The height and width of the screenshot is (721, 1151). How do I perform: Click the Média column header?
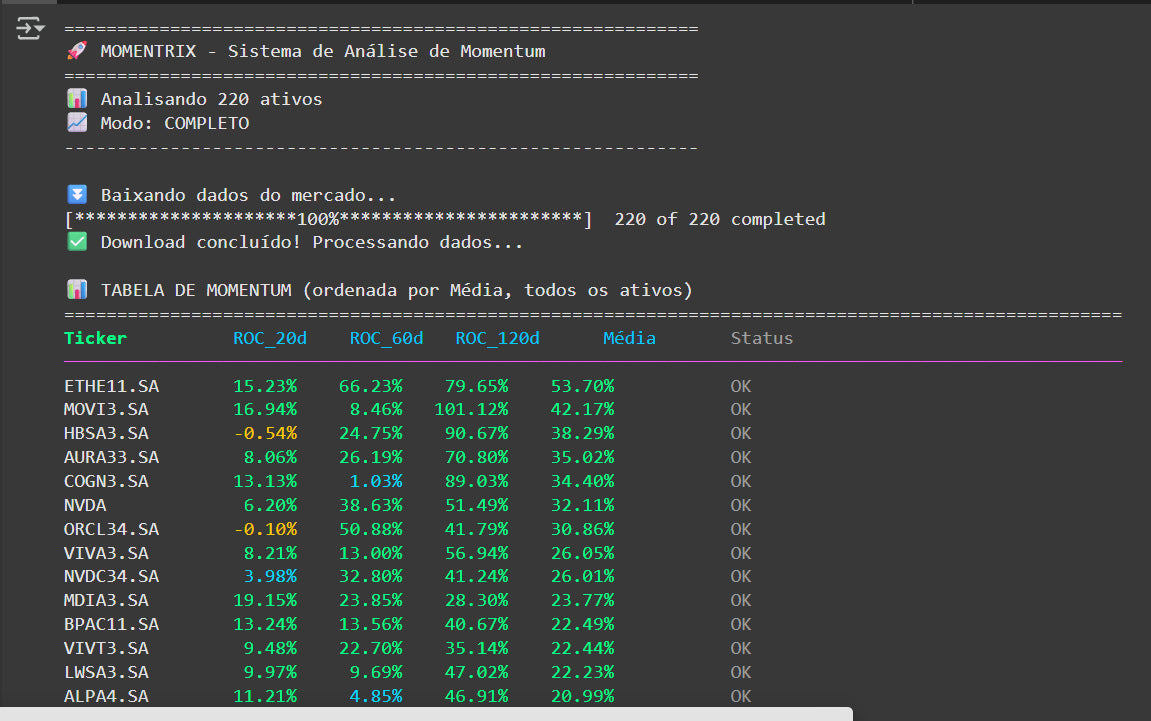click(629, 338)
